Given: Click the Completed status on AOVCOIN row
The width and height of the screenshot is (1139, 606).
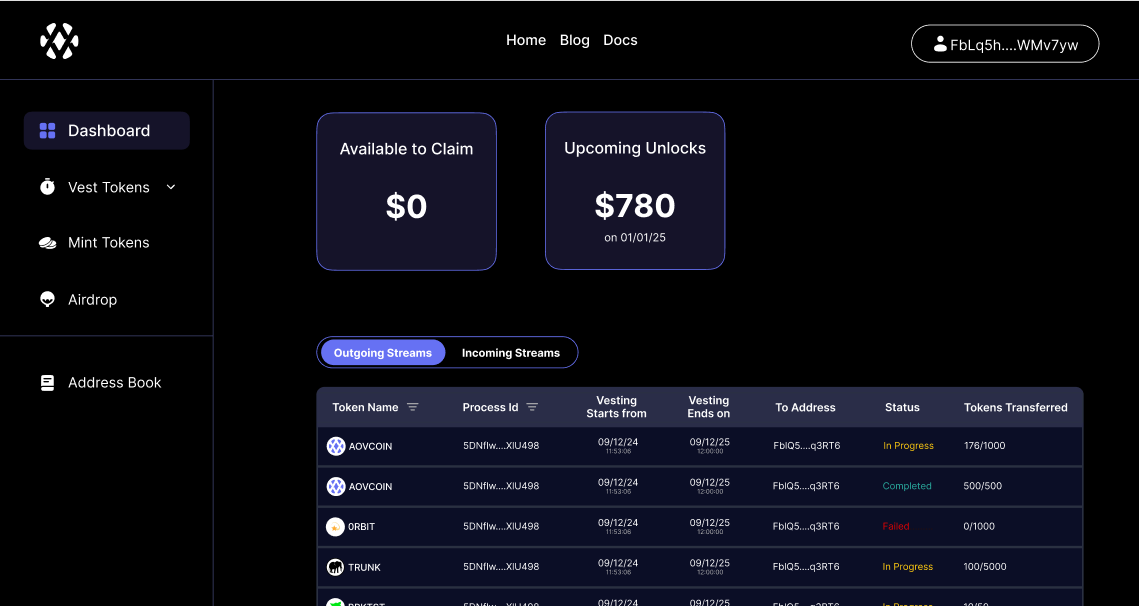Looking at the screenshot, I should coord(907,486).
